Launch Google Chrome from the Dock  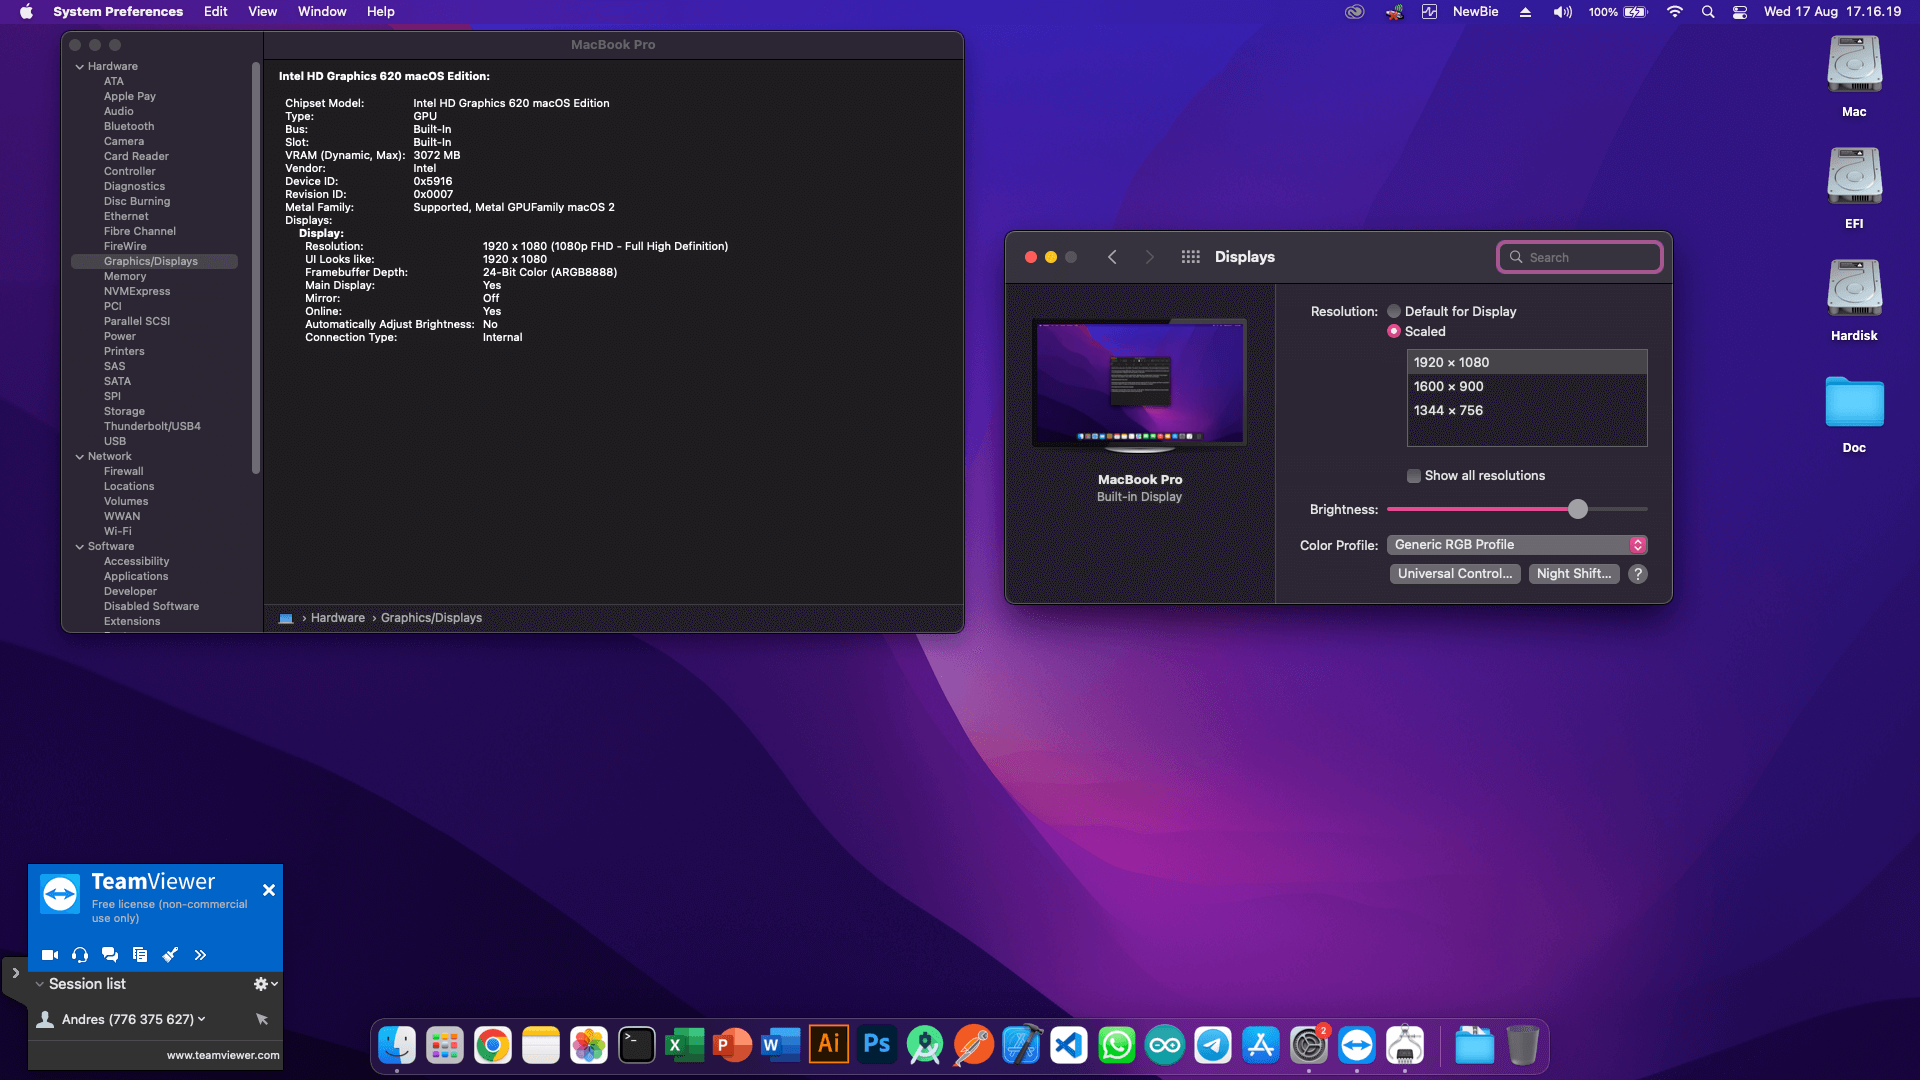pos(493,1046)
